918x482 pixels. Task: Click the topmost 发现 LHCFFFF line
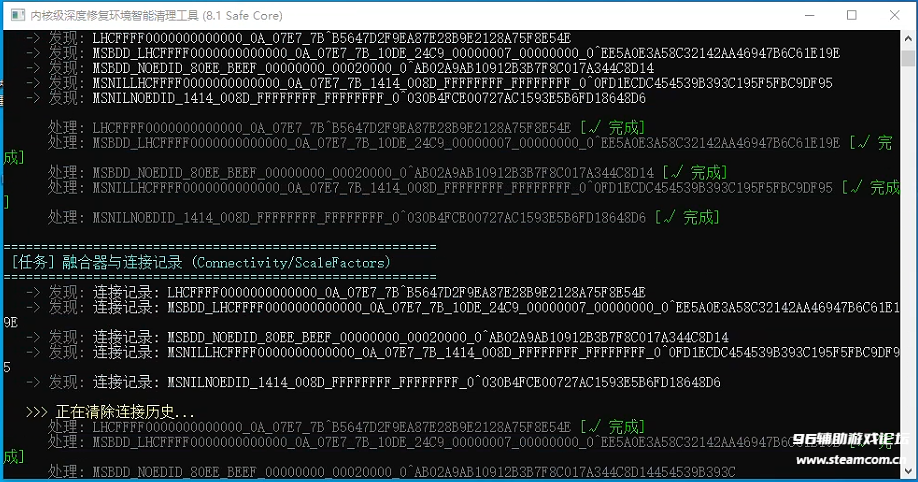coord(330,38)
